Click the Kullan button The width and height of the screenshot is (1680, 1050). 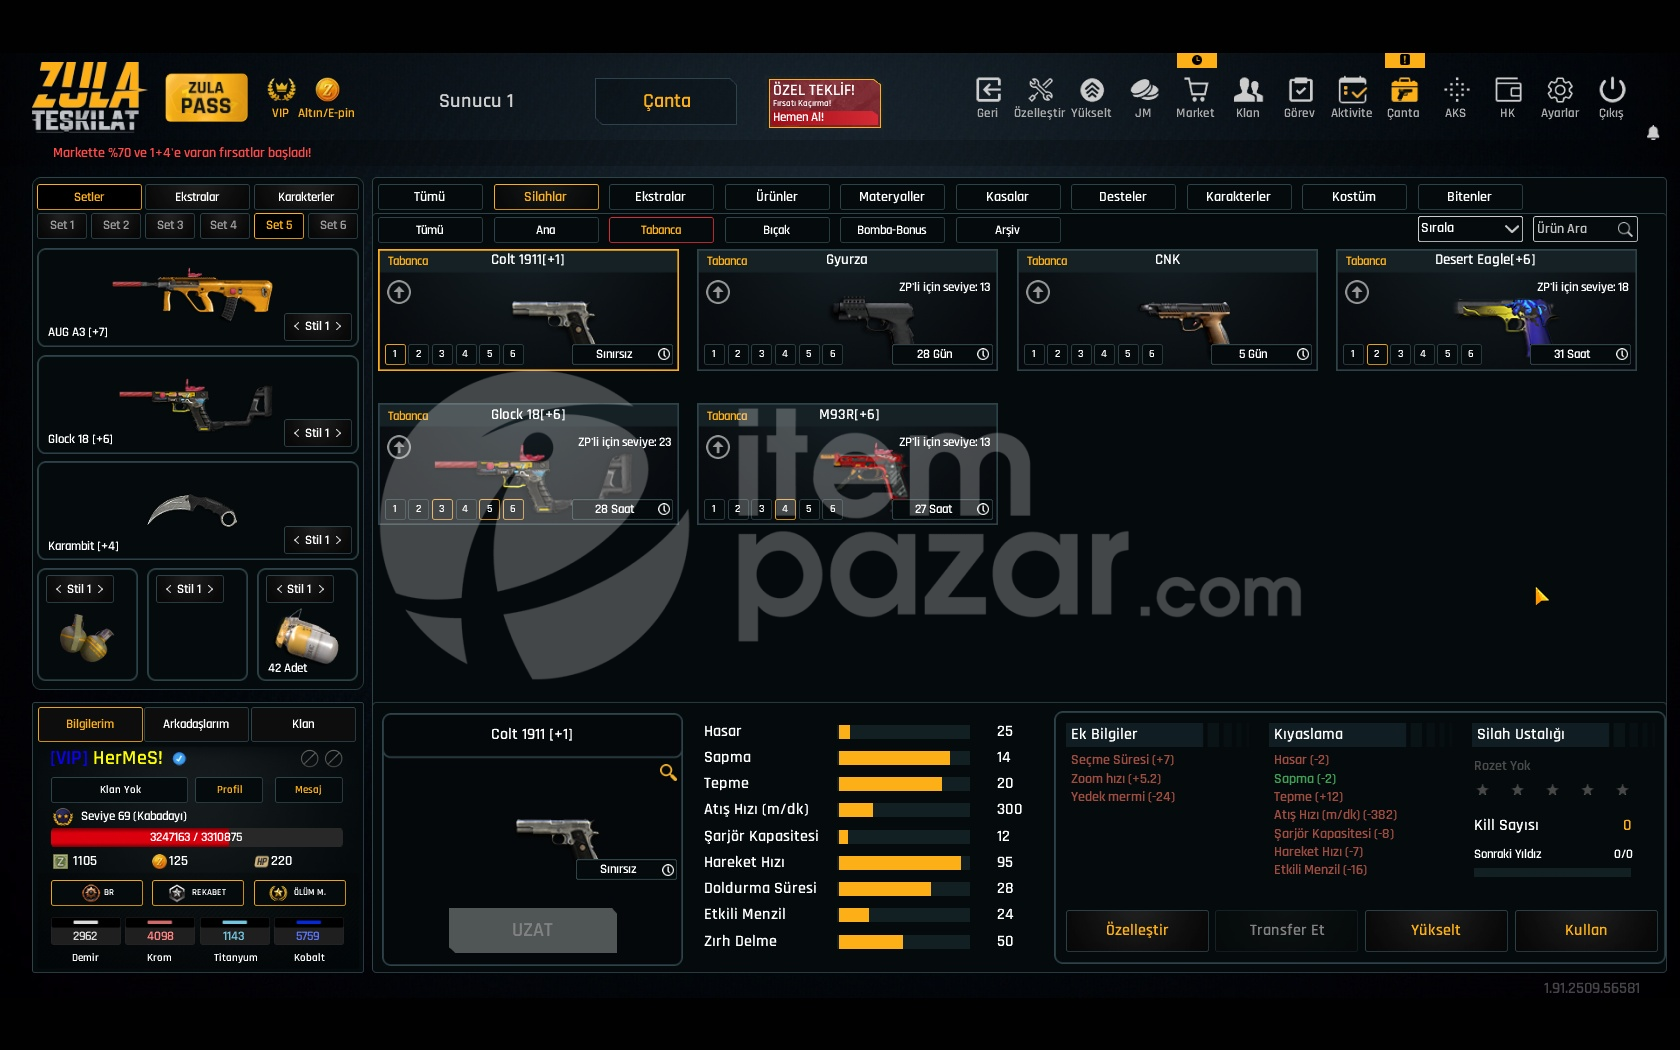(1586, 930)
